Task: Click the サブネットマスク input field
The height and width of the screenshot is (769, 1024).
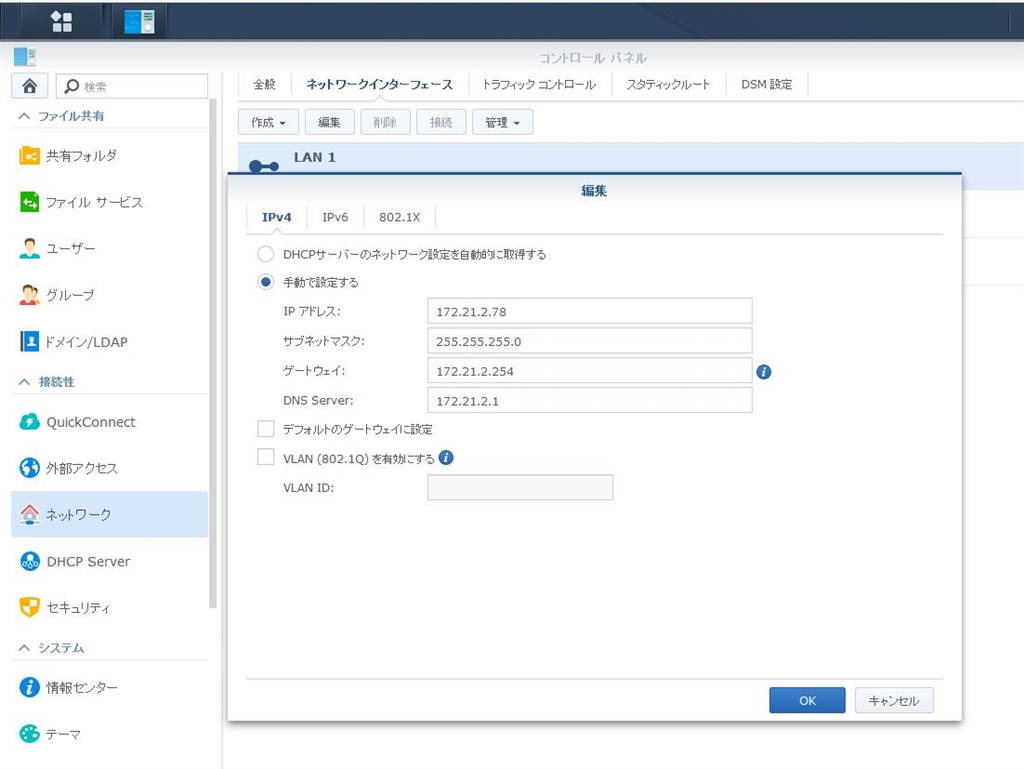Action: (590, 341)
